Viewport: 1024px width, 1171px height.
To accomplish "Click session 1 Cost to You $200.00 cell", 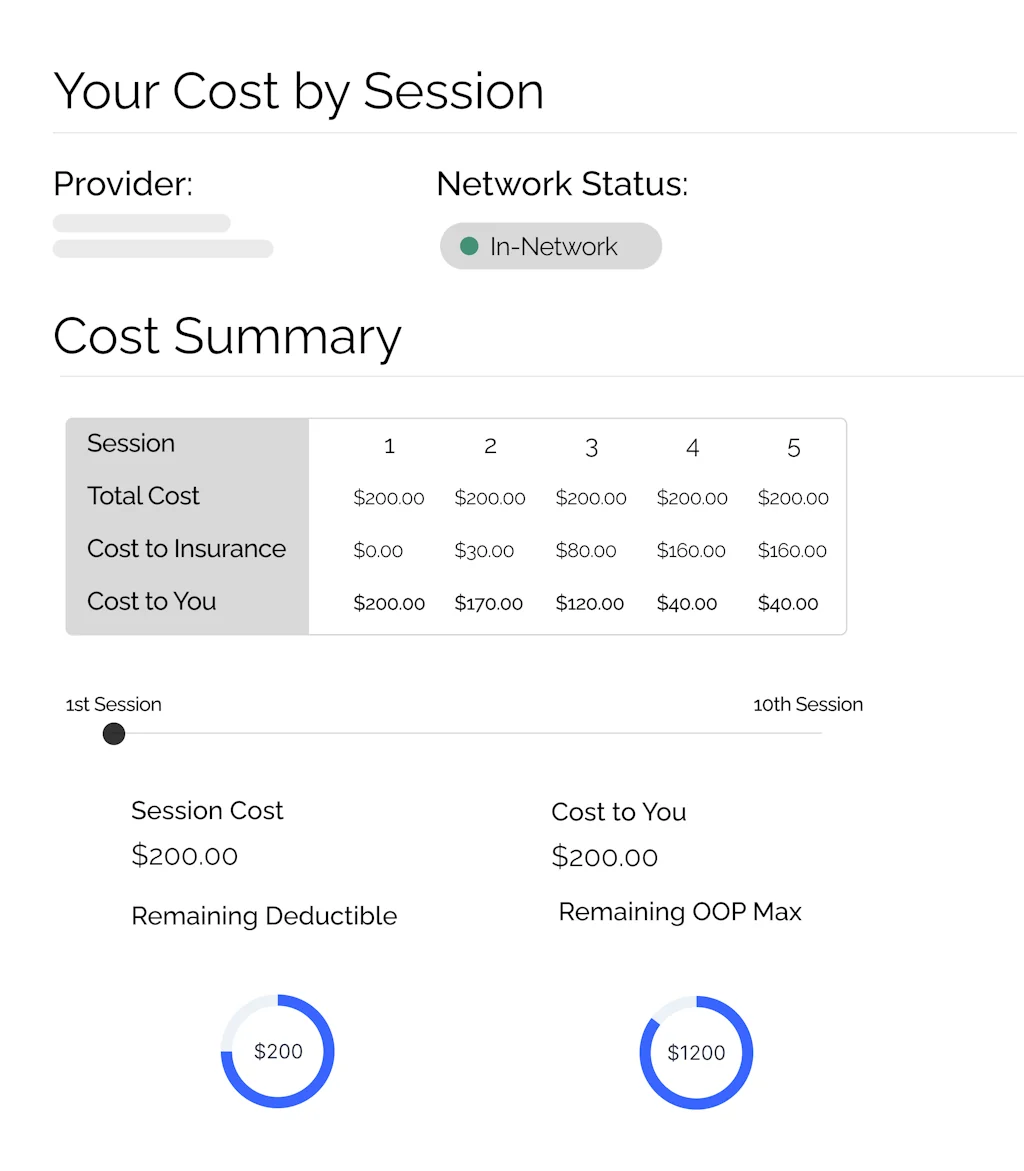I will 389,603.
